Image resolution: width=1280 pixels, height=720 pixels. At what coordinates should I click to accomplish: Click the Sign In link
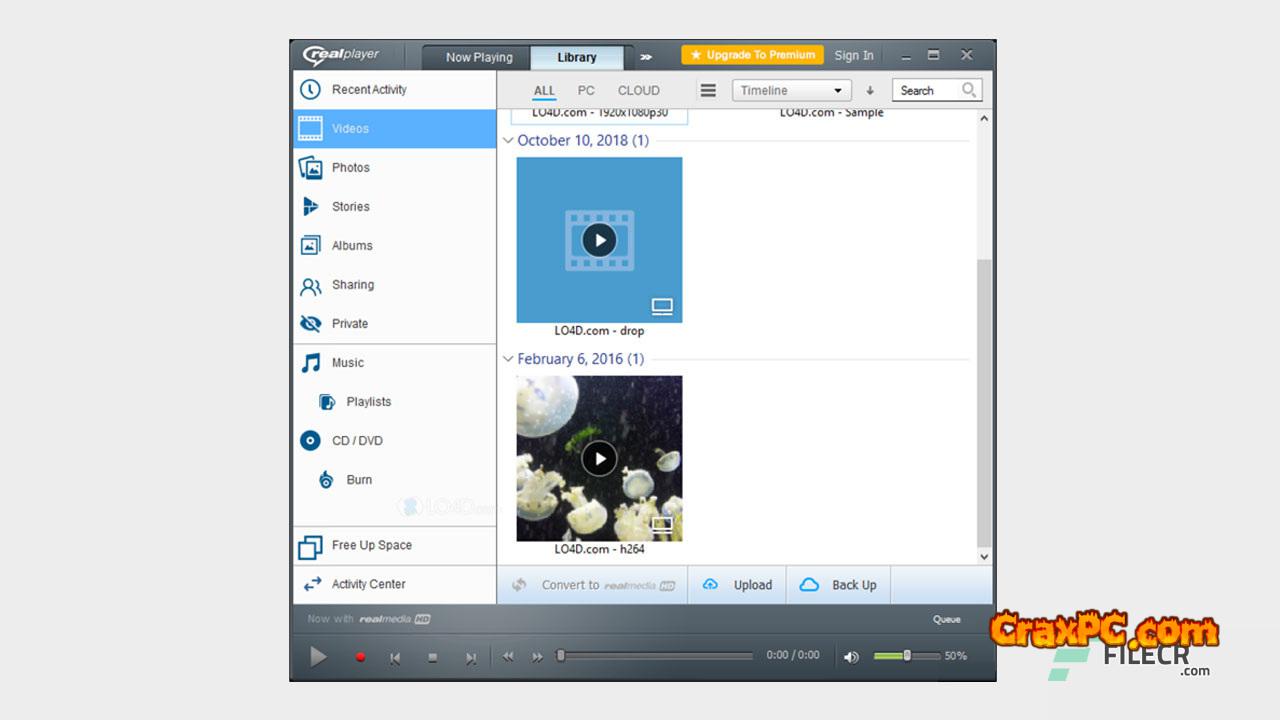point(854,56)
